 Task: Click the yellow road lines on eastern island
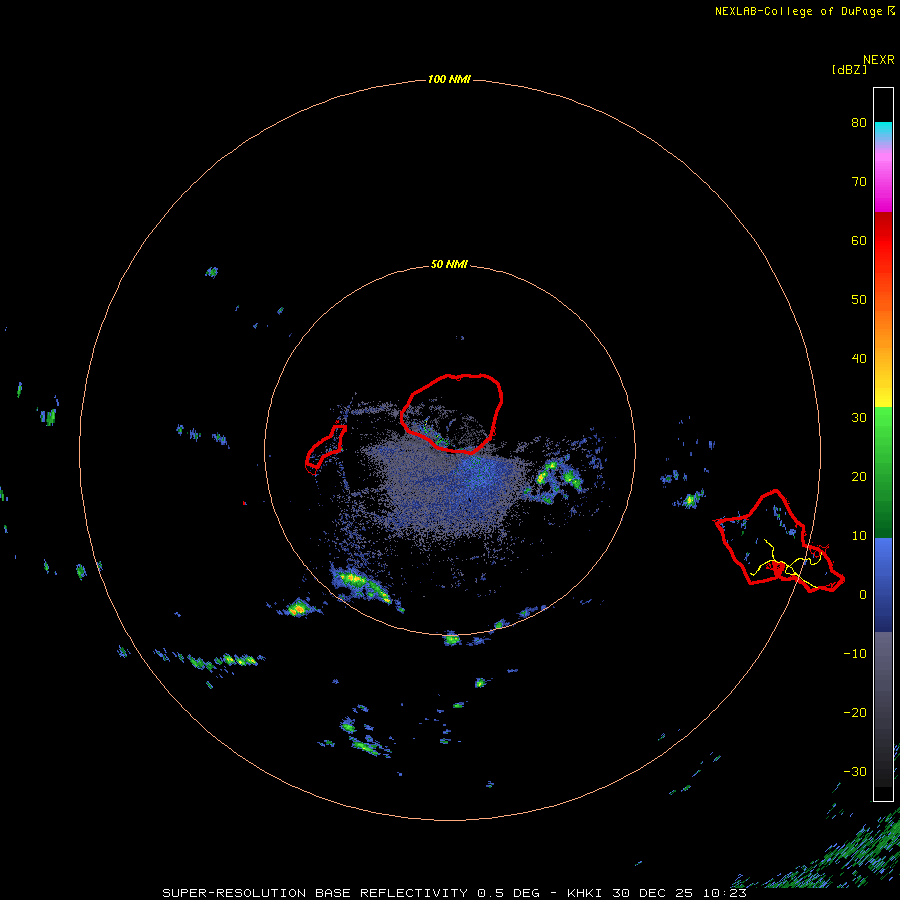788,564
